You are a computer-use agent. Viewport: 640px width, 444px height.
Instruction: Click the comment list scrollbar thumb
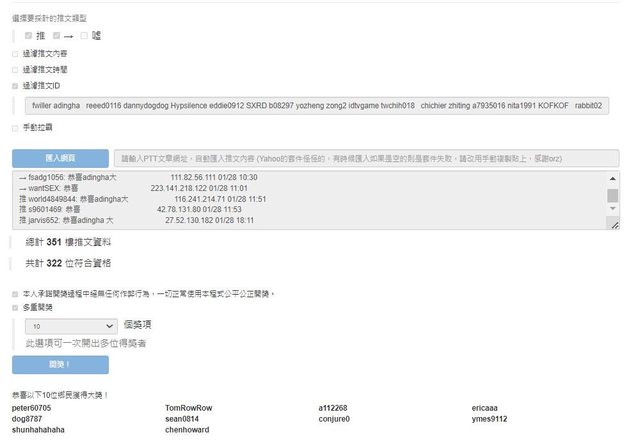pos(613,195)
